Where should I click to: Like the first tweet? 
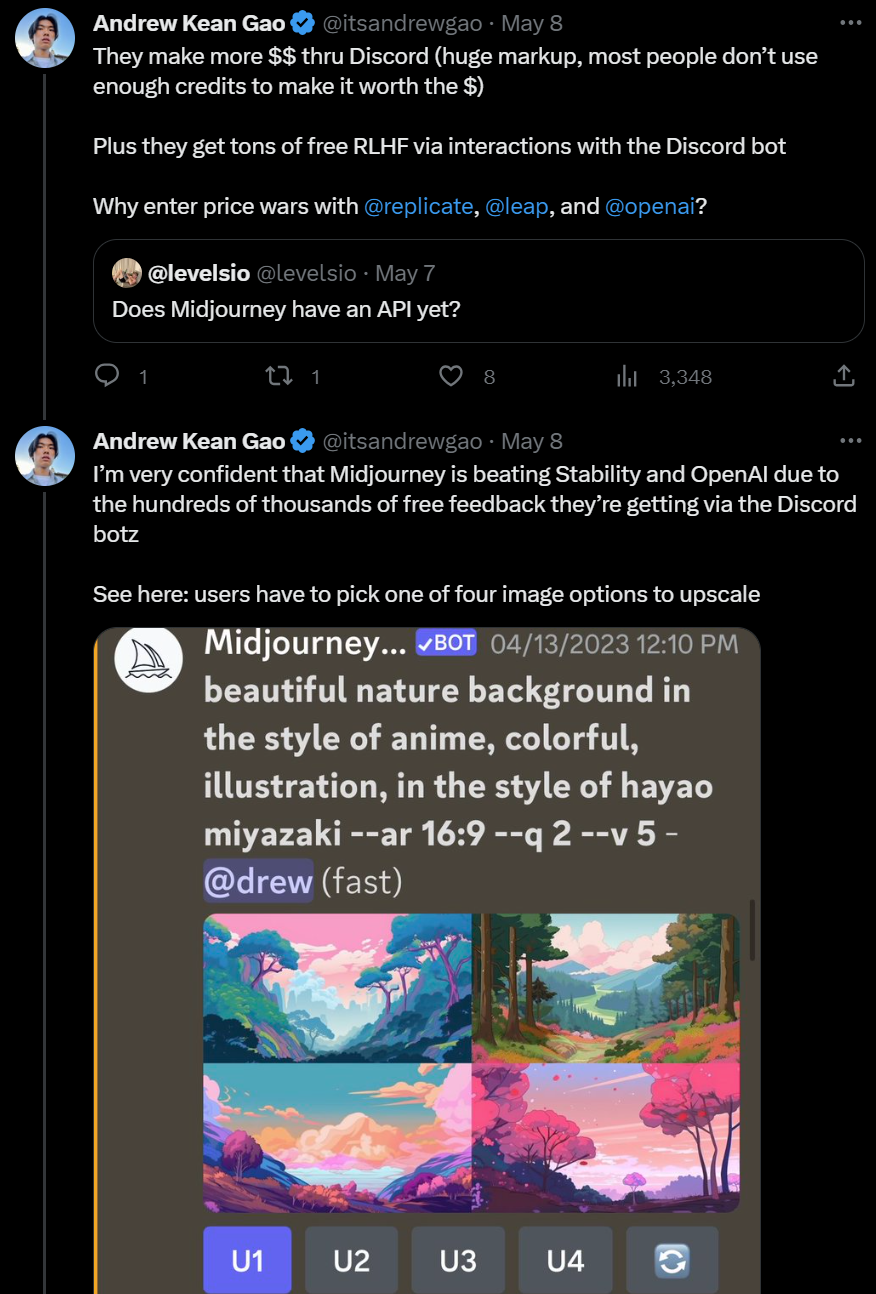[450, 375]
